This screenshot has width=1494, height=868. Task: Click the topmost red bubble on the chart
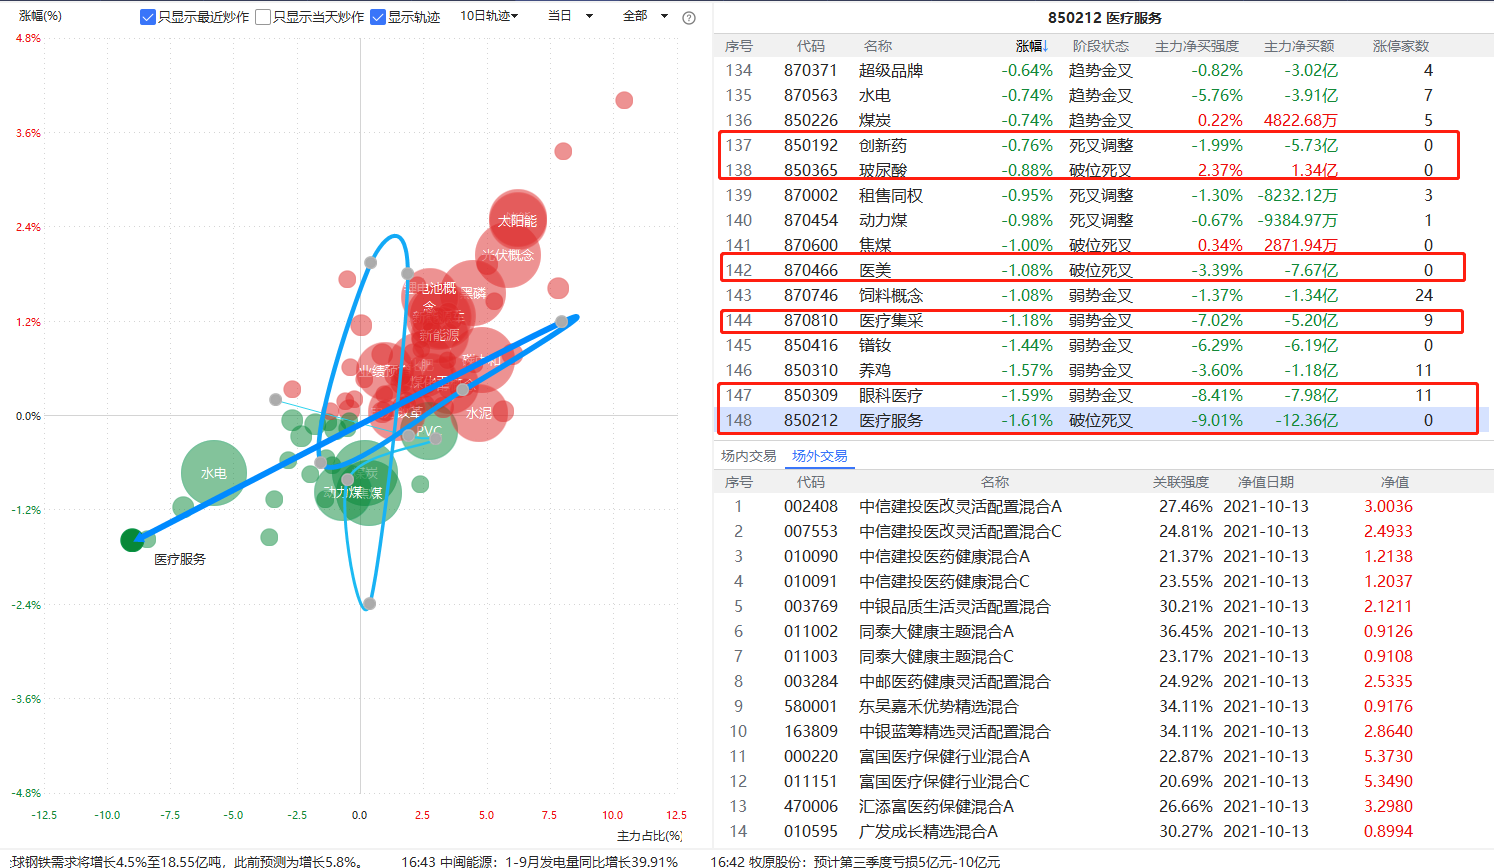point(624,100)
